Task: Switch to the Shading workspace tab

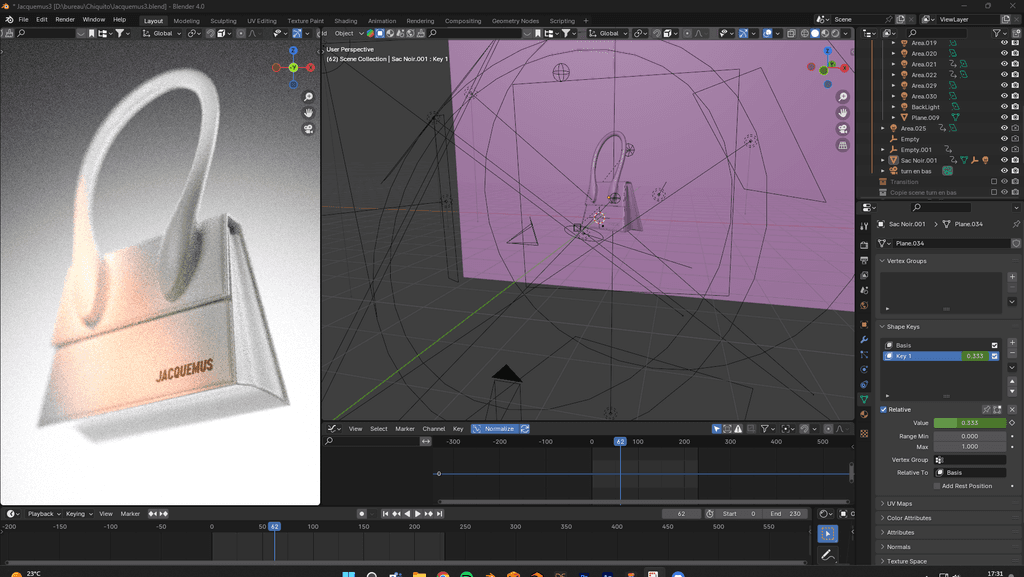Action: (345, 20)
